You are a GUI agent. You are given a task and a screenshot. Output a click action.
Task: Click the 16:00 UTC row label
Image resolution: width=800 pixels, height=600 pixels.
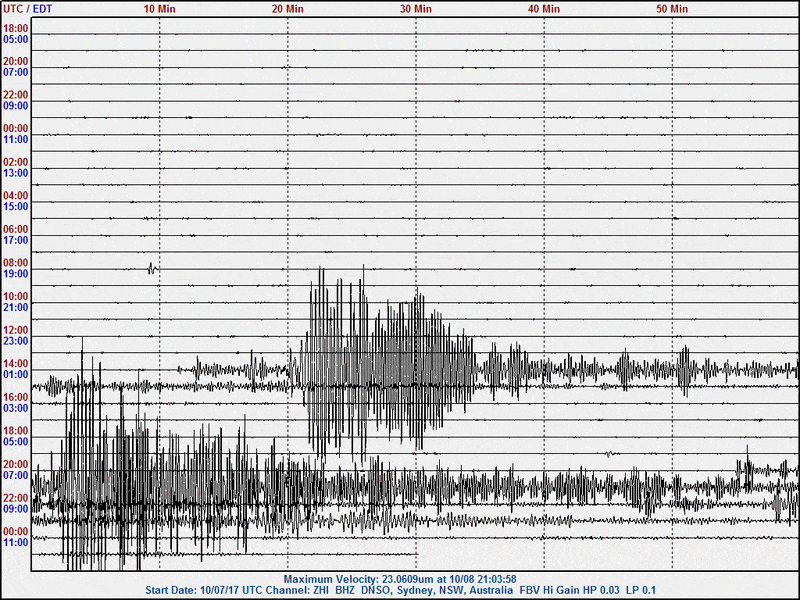(x=15, y=397)
